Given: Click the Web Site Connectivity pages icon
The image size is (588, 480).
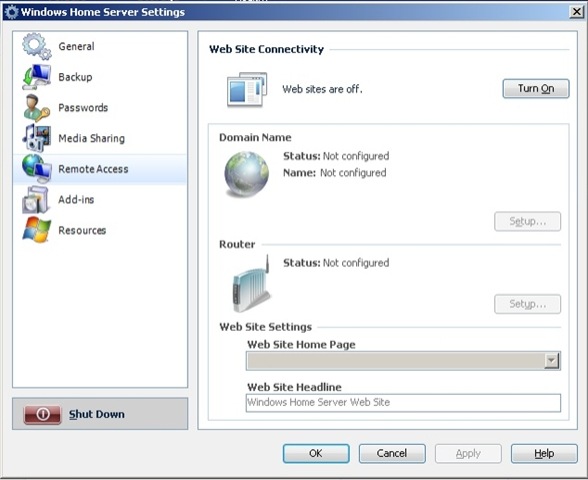Looking at the screenshot, I should pyautogui.click(x=247, y=89).
